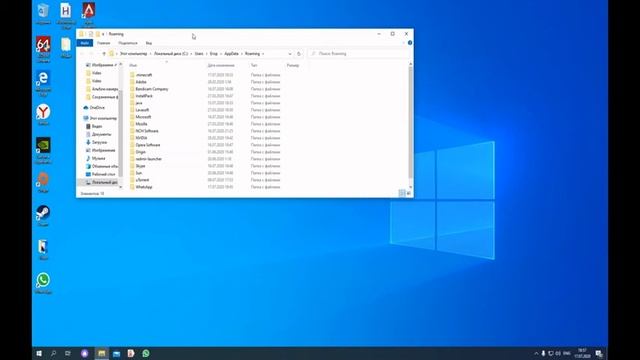The height and width of the screenshot is (360, 640).
Task: Switch to large icons view in status bar
Action: pos(409,193)
